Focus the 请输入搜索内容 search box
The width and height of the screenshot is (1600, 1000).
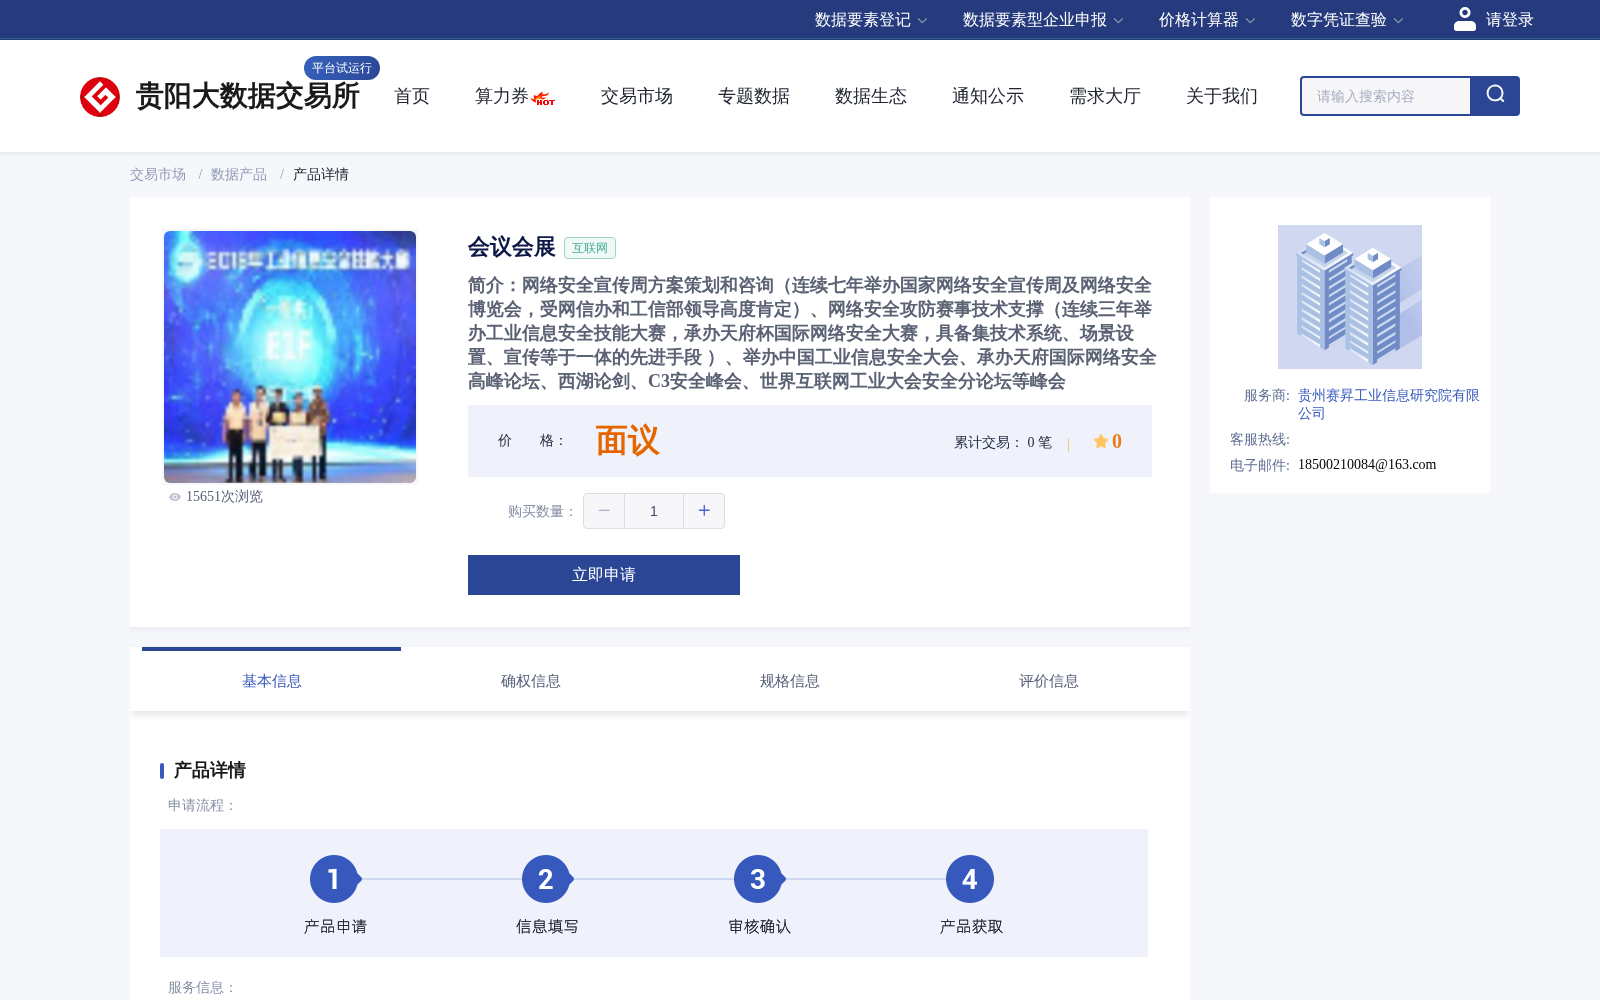tap(1385, 96)
